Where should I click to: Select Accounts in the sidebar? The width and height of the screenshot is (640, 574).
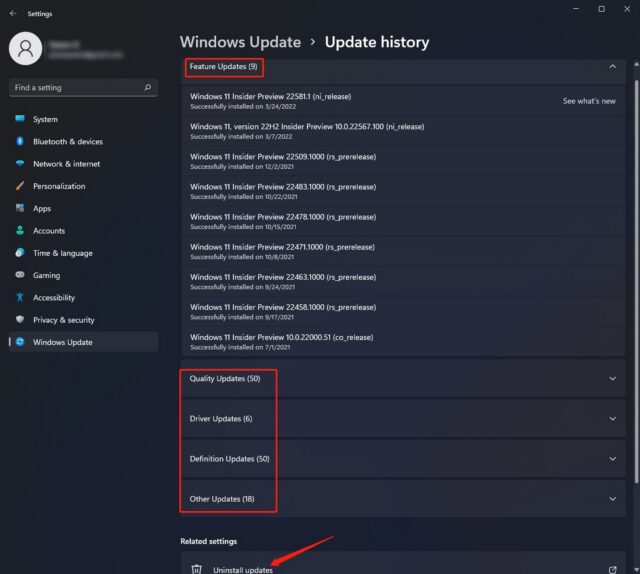[83, 231]
